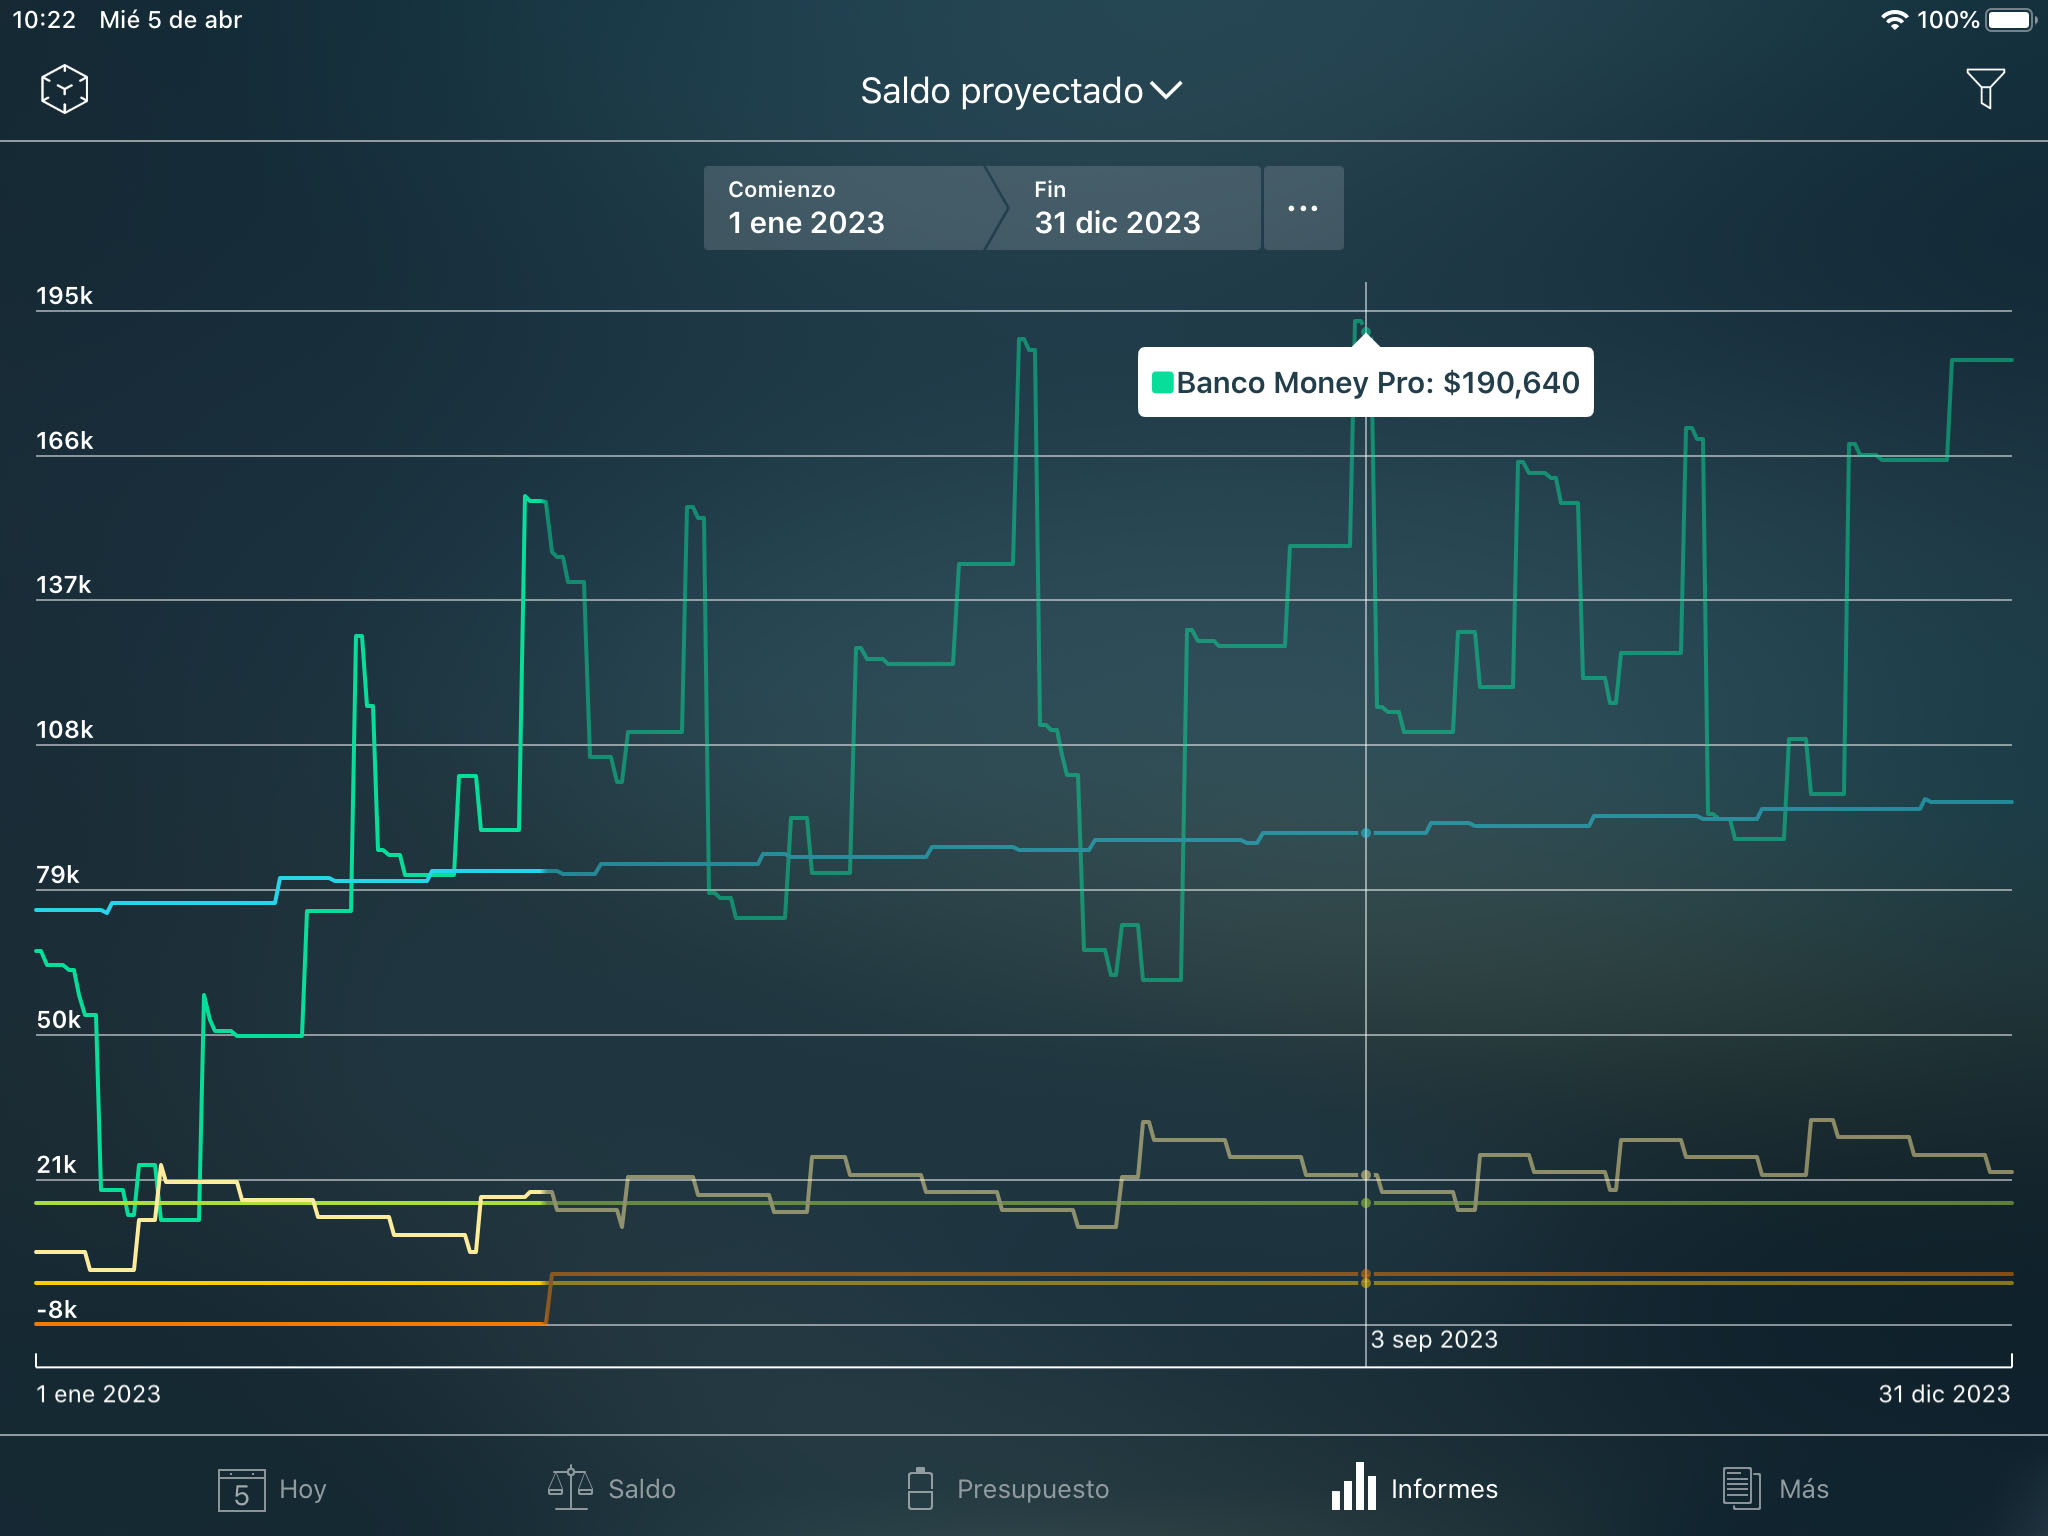Expand the Comienzo date field
2048x1536 pixels.
coord(845,208)
